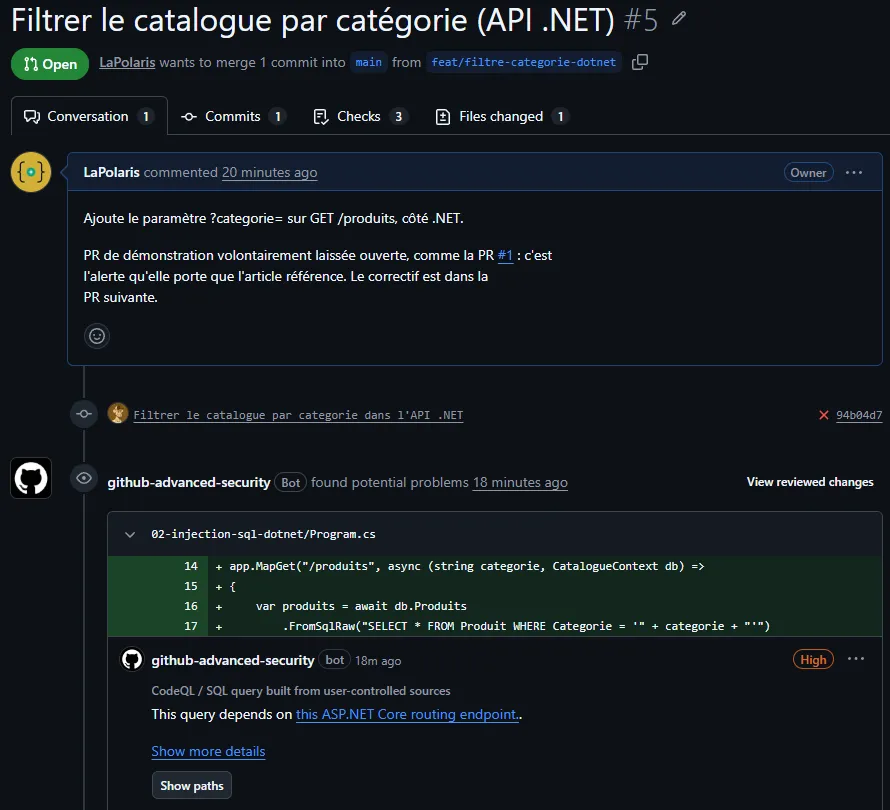Open LaPolaris profile link in merge line
This screenshot has width=890, height=810.
127,62
